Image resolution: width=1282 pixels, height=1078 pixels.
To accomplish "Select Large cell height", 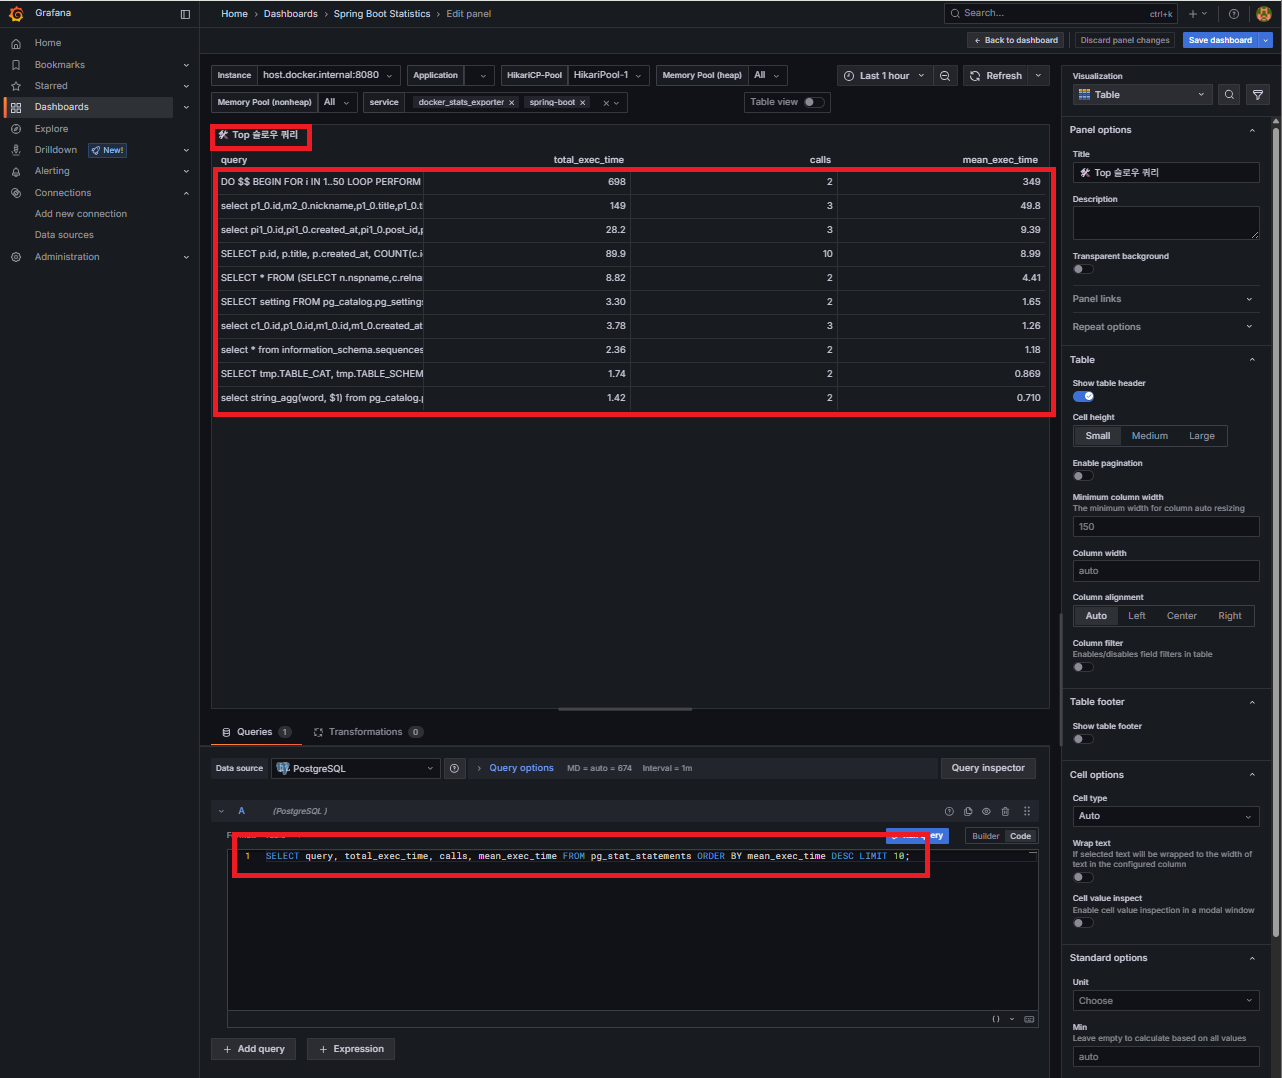I will (x=1202, y=436).
